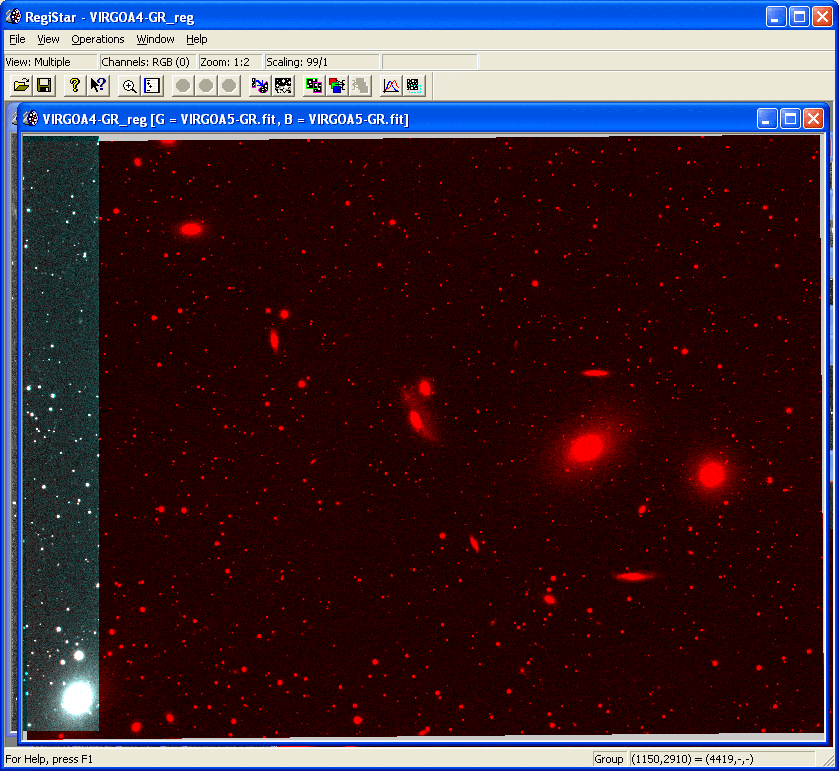Screen dimensions: 839x771
Task: Click the last grid toolbar icon
Action: click(414, 86)
